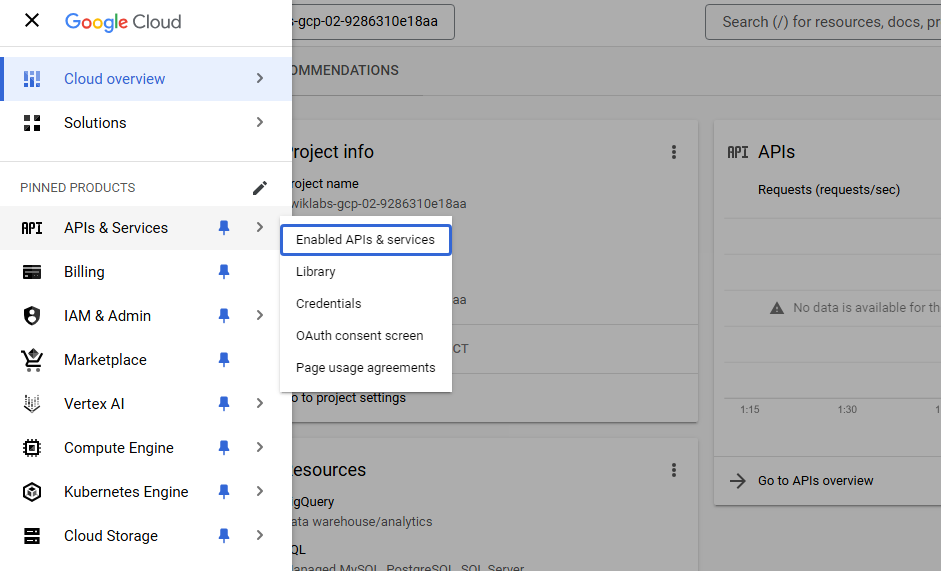The height and width of the screenshot is (571, 941).
Task: Select Library from the APIs submenu
Action: coord(365,271)
